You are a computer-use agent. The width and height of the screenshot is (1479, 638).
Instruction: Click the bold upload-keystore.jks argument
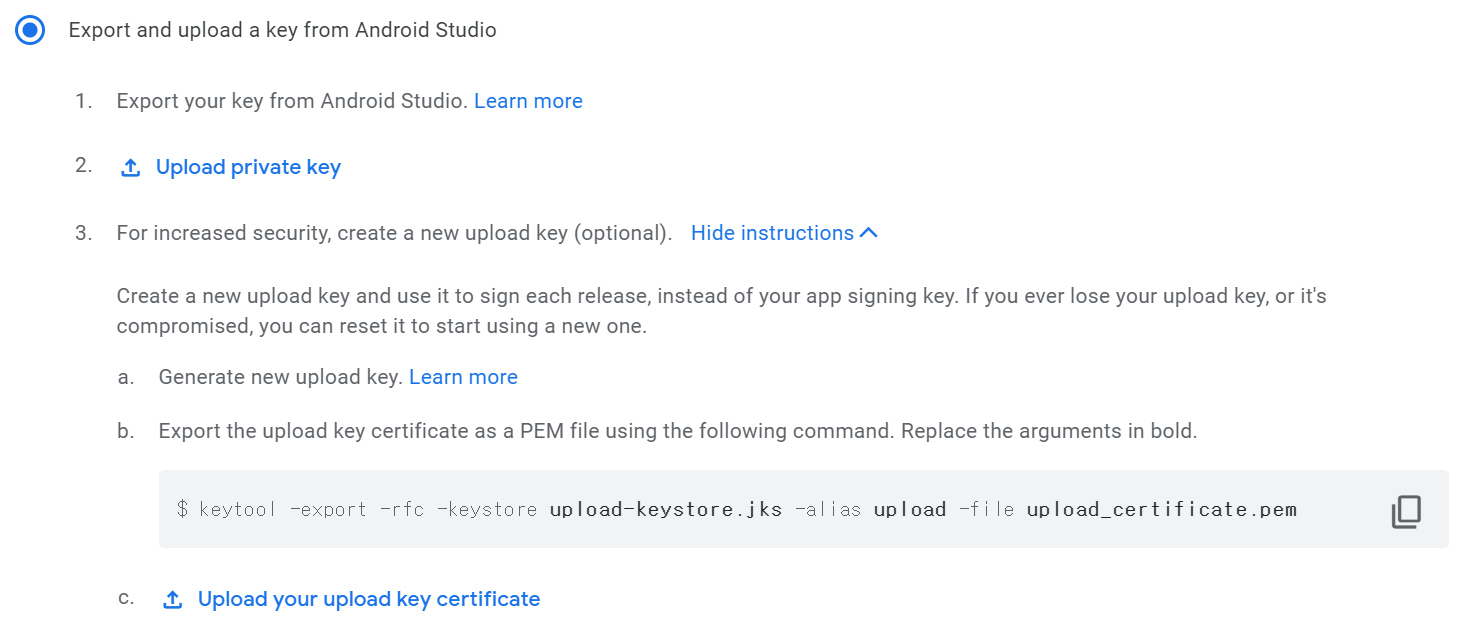(666, 509)
